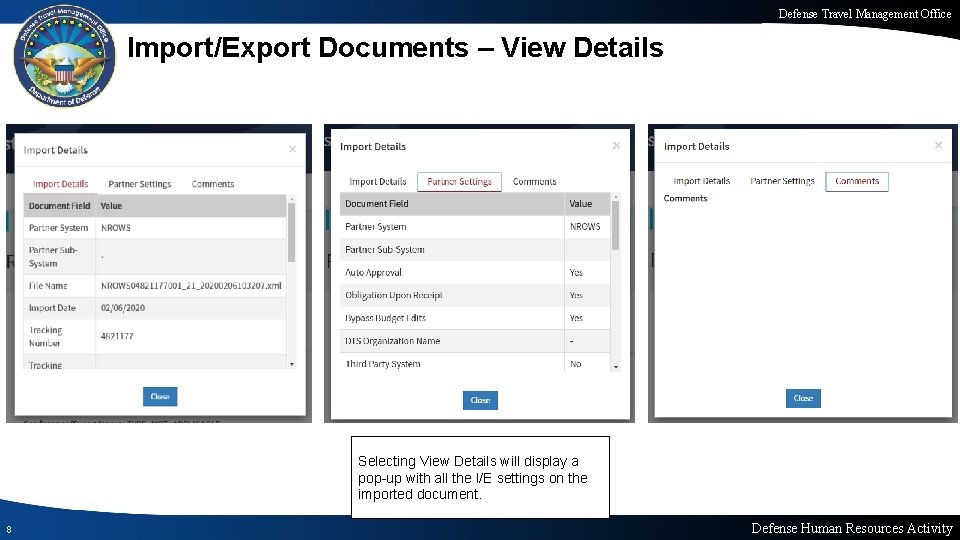This screenshot has width=960, height=540.
Task: Click Document Field header in middle dialog
Action: coord(377,203)
